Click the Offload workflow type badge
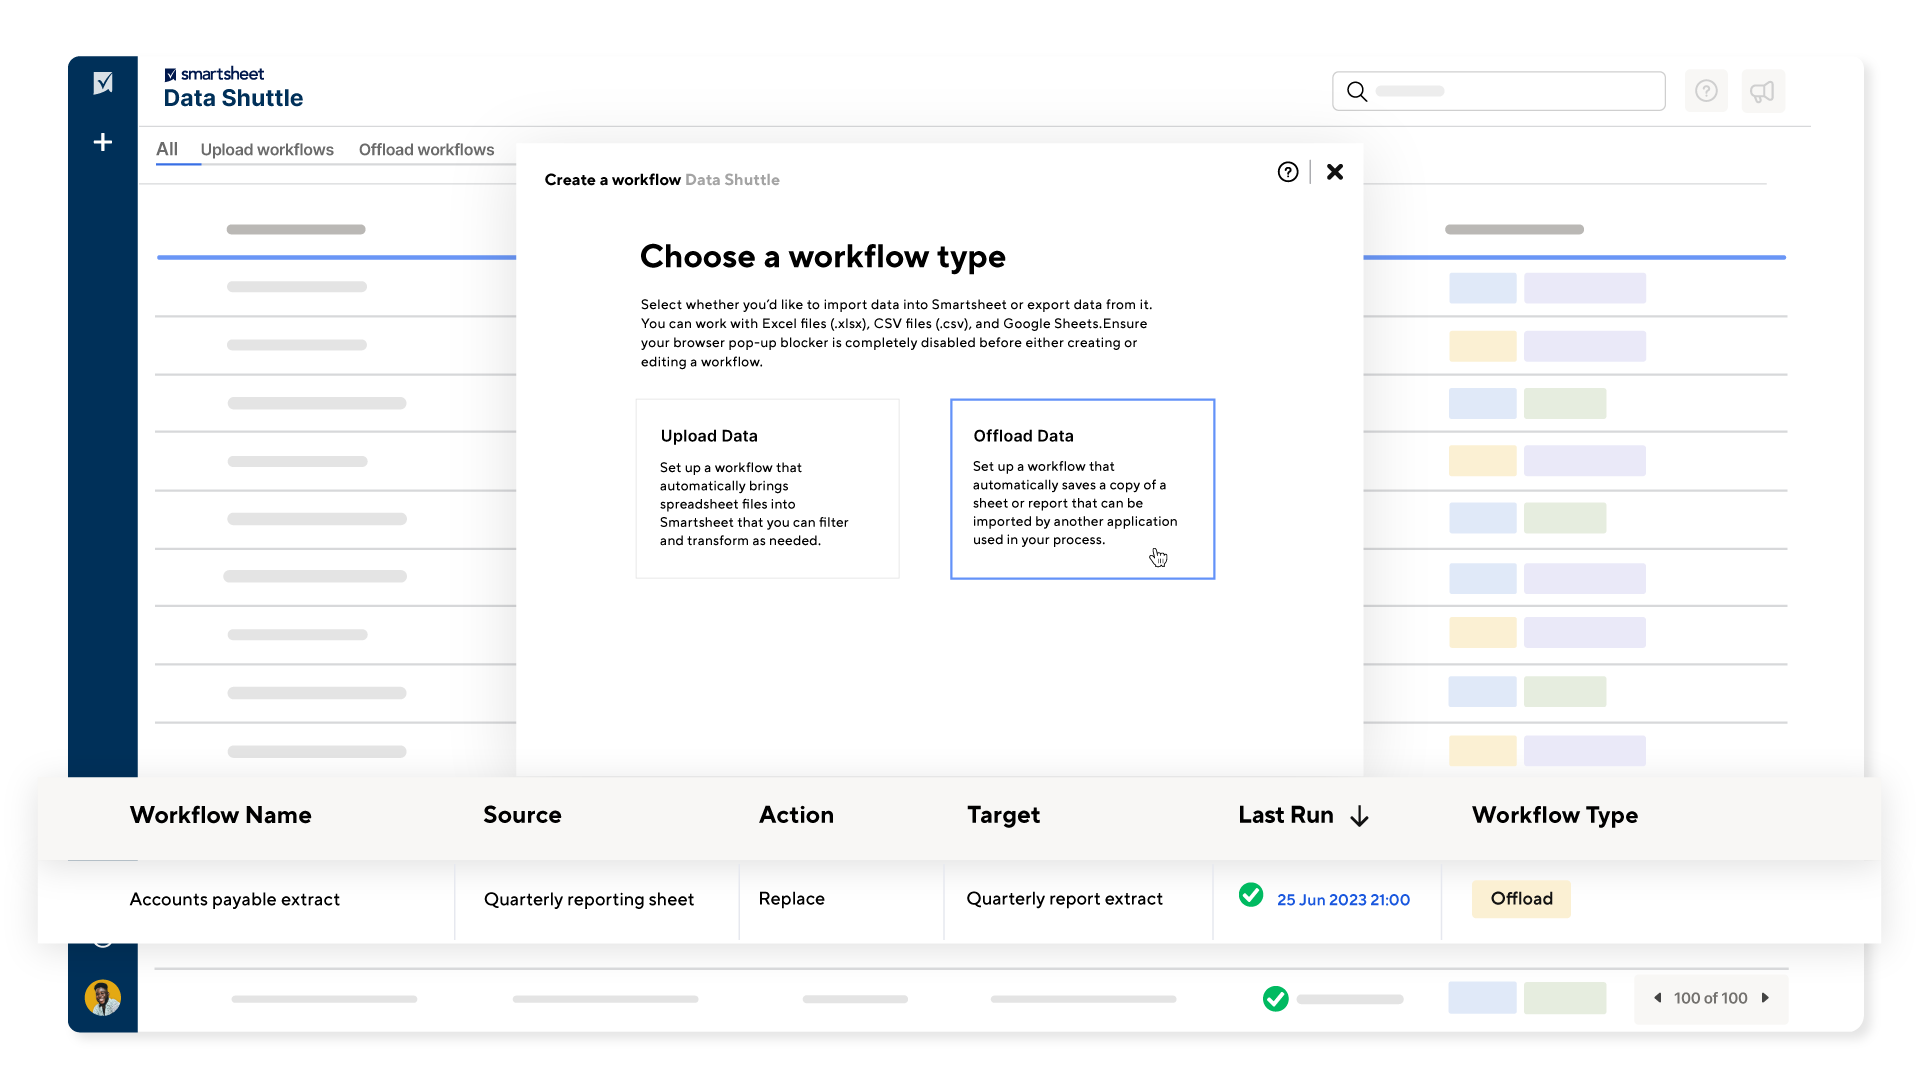Image resolution: width=1921 pixels, height=1080 pixels. 1520,898
